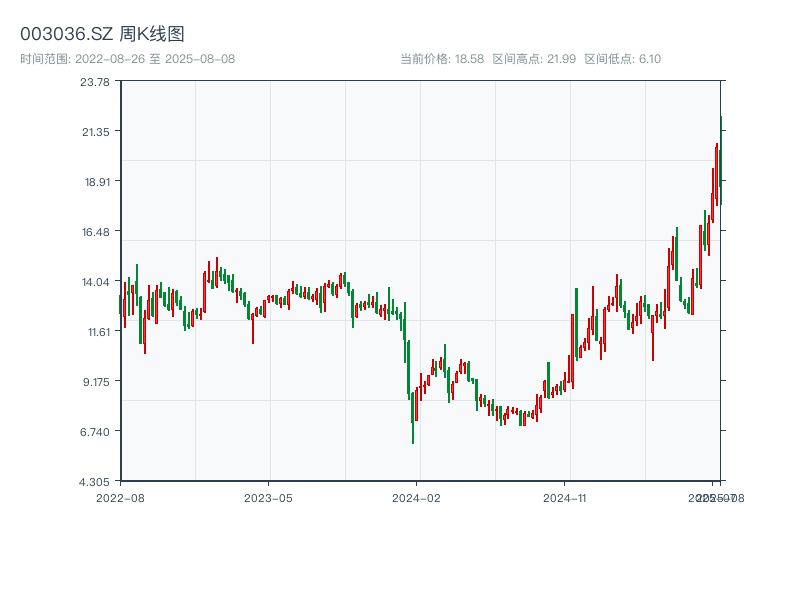The width and height of the screenshot is (800, 600).
Task: Click the 21.35 y-axis price label
Action: (95, 132)
